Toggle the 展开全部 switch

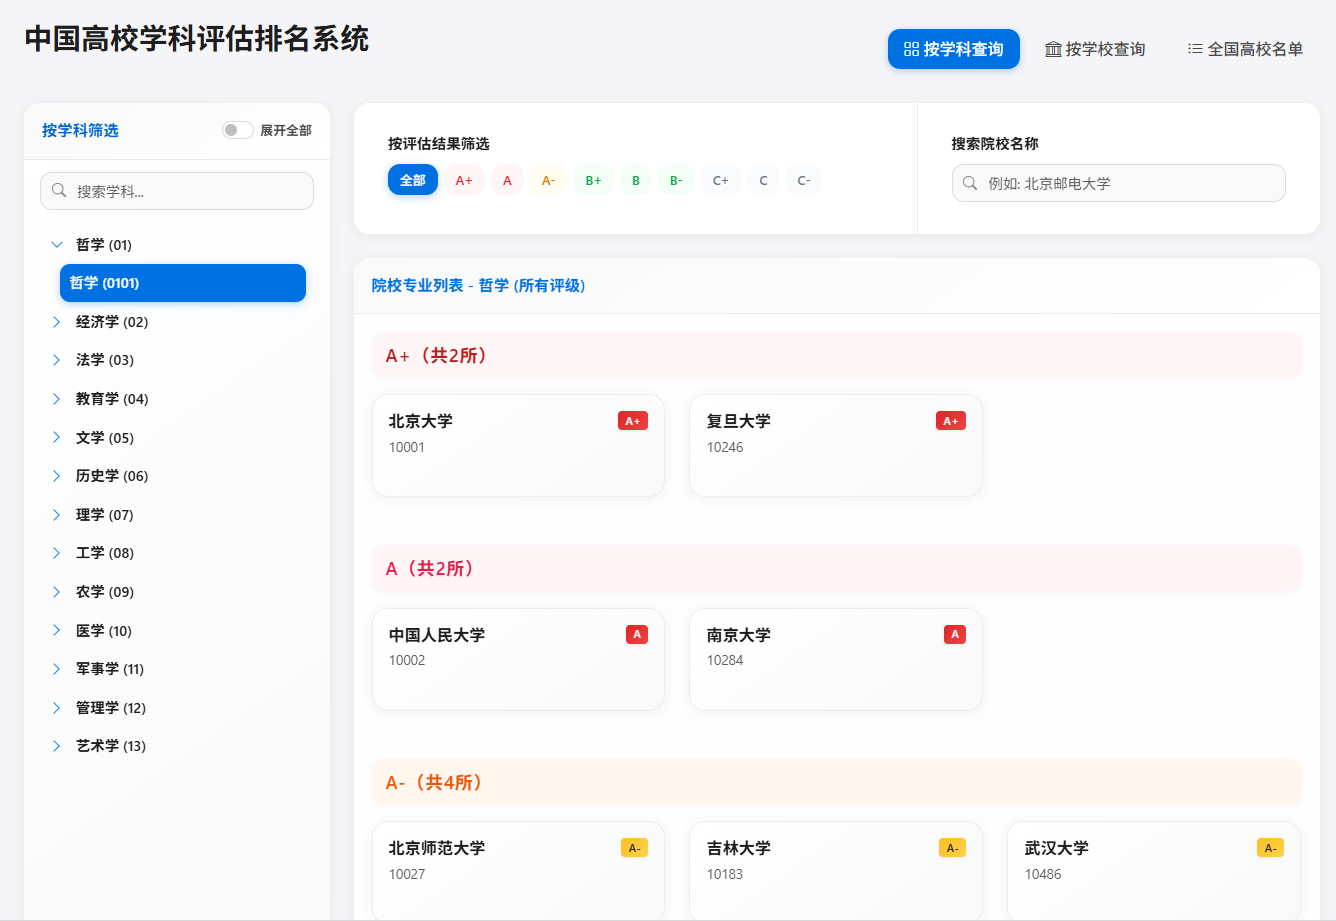point(237,130)
